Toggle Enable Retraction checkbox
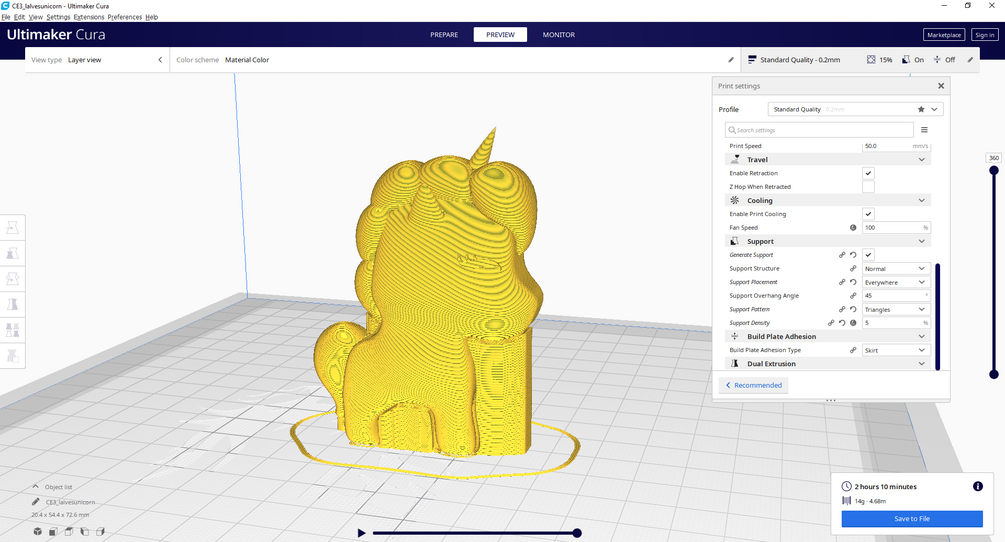The height and width of the screenshot is (542, 1005). pyautogui.click(x=868, y=173)
